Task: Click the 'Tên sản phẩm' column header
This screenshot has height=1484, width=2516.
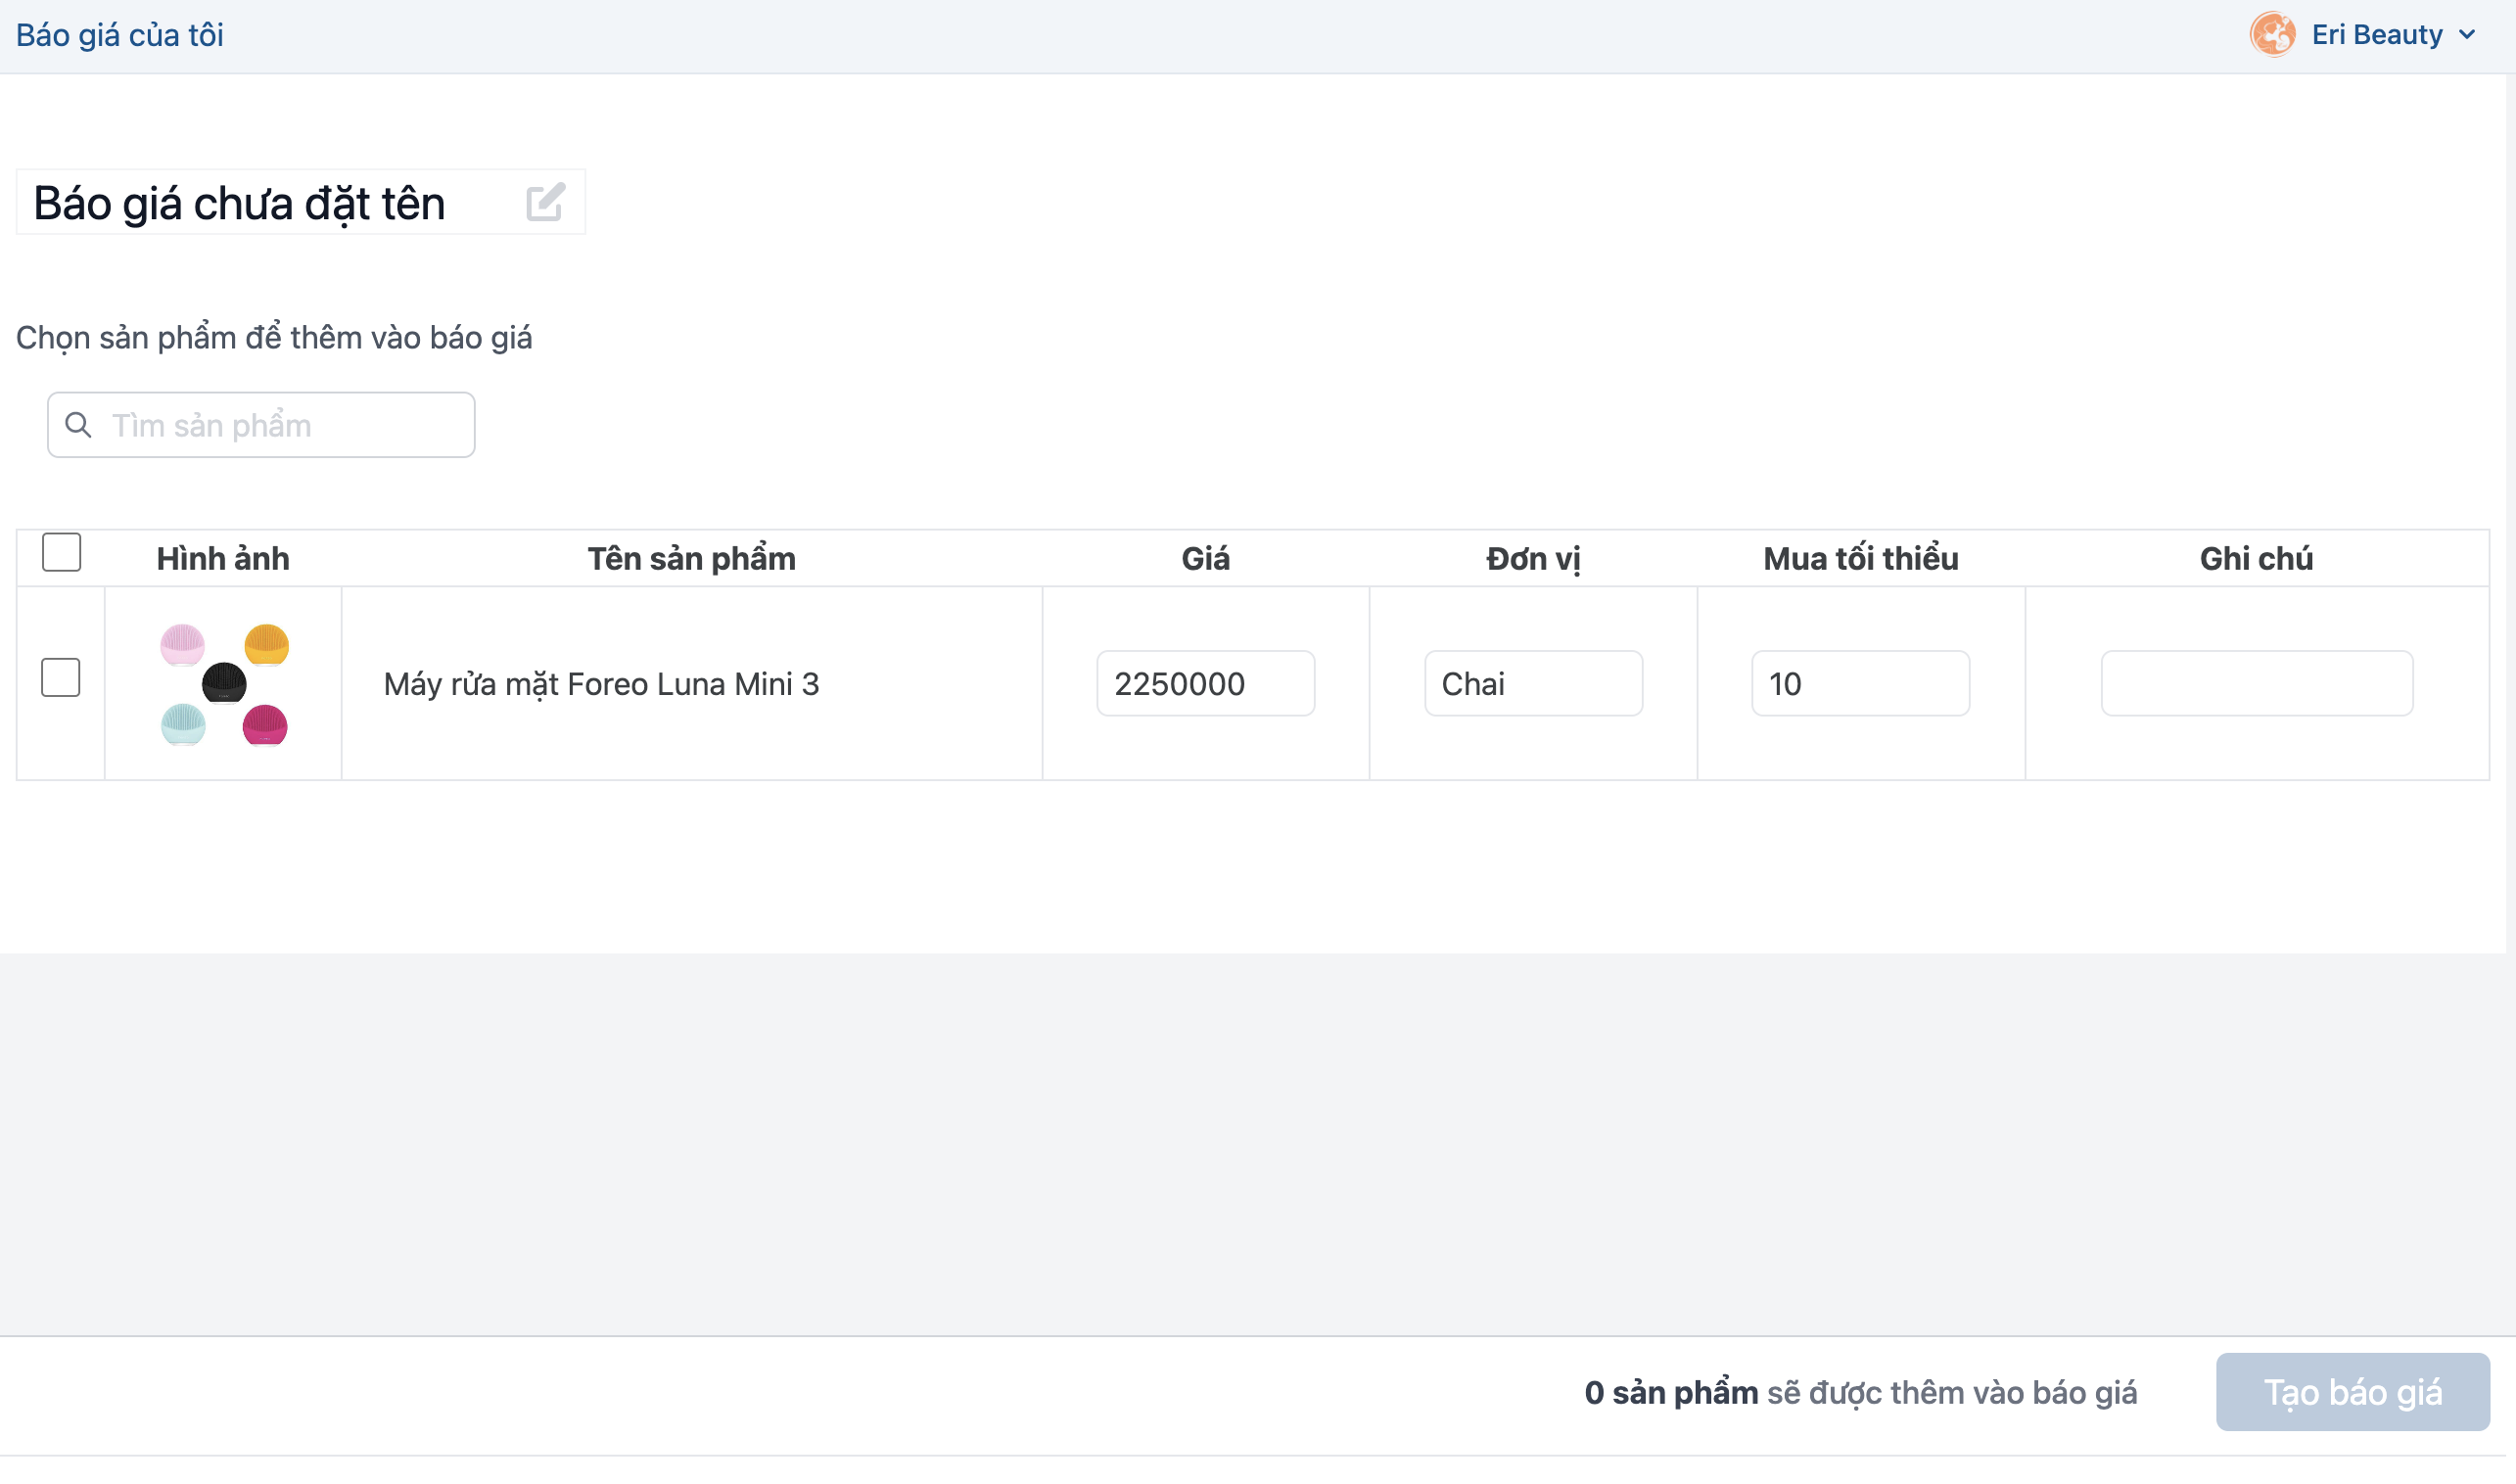Action: 691,559
